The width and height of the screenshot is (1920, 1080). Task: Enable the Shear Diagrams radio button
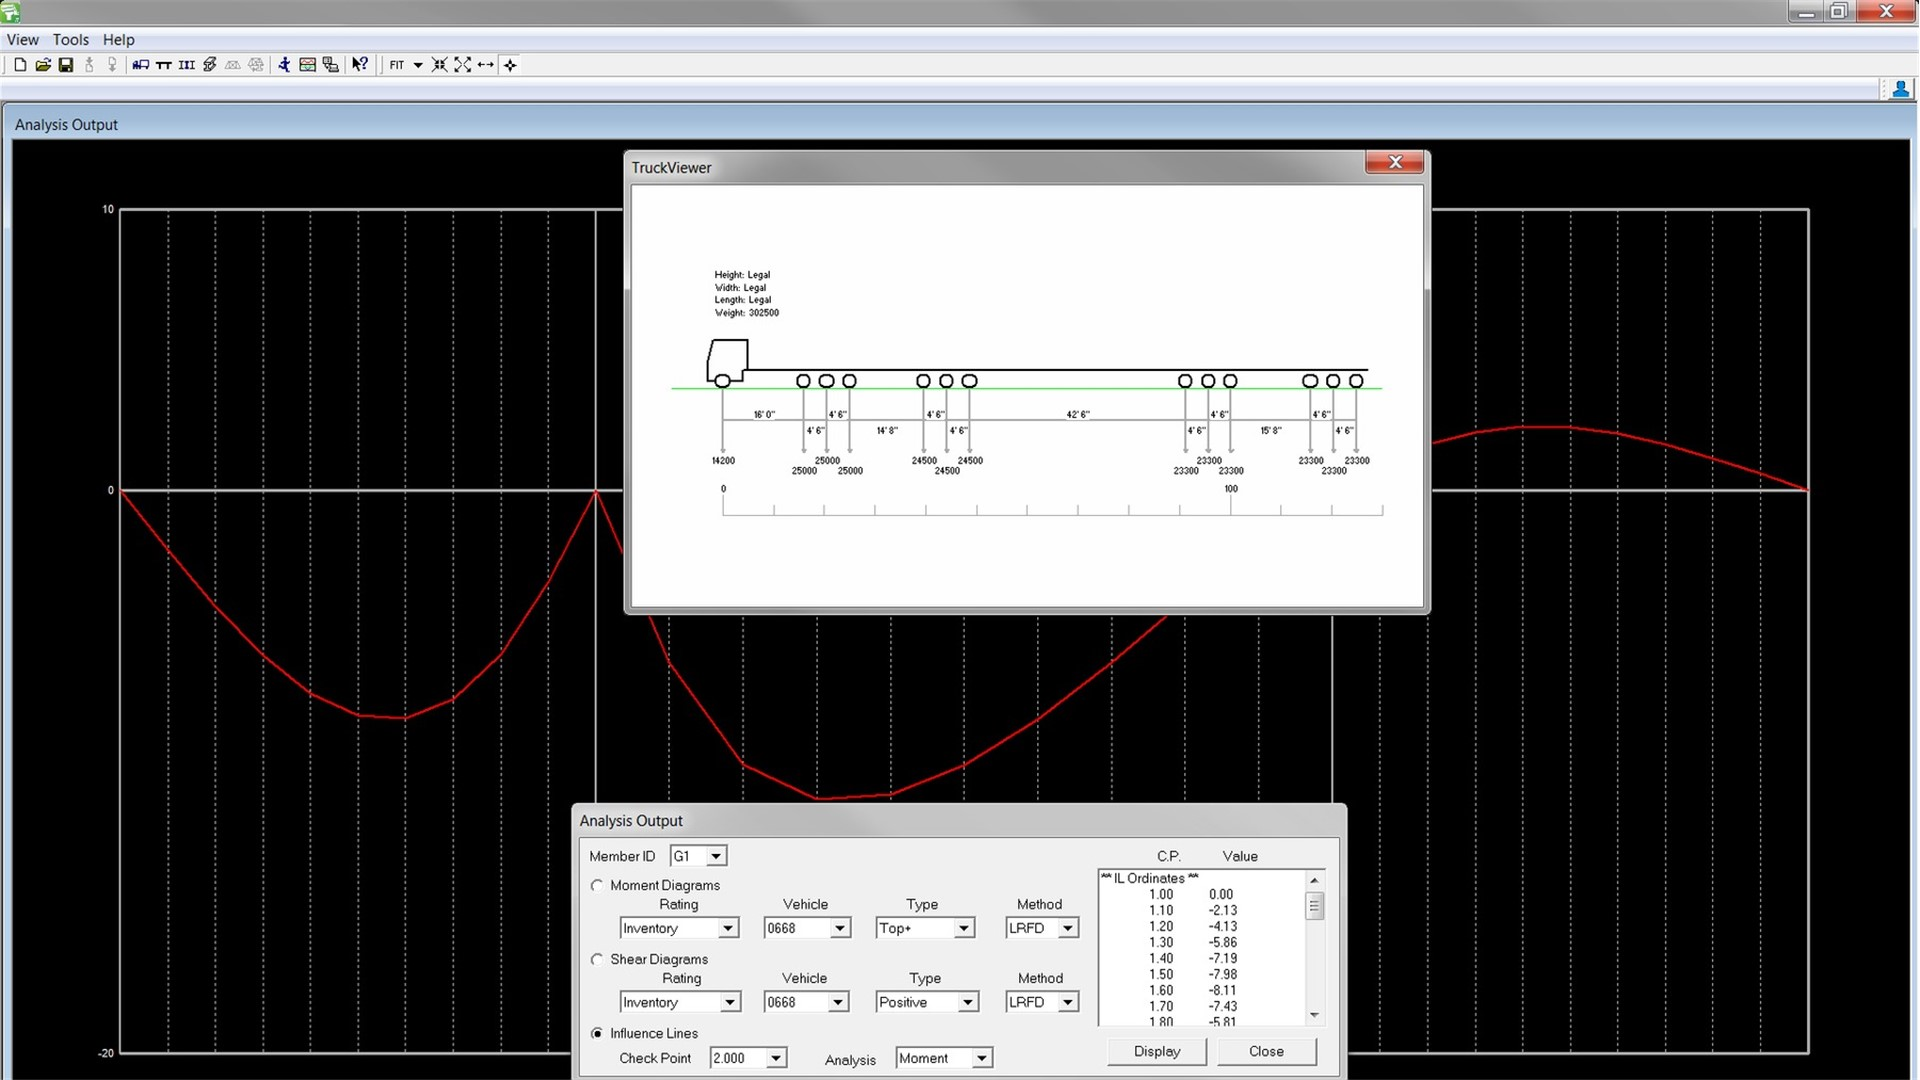click(x=597, y=959)
